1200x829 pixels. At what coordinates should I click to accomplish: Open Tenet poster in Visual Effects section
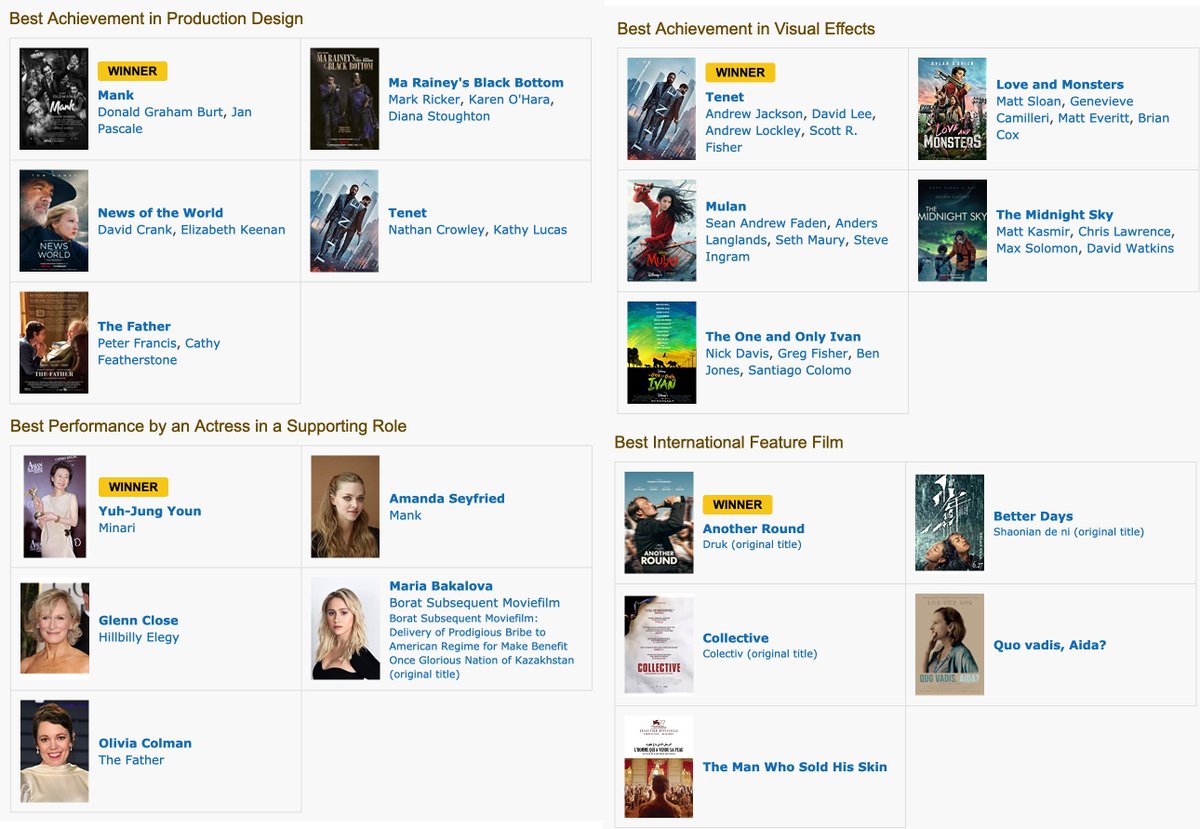point(661,109)
